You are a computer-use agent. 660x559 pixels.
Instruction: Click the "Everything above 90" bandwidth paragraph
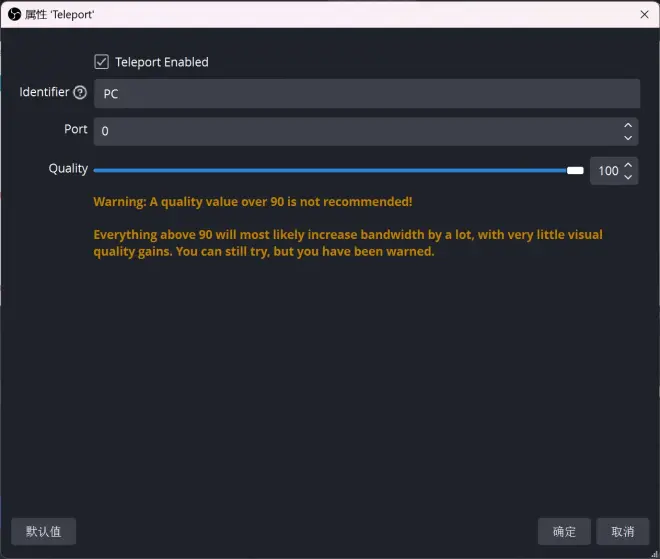click(348, 243)
